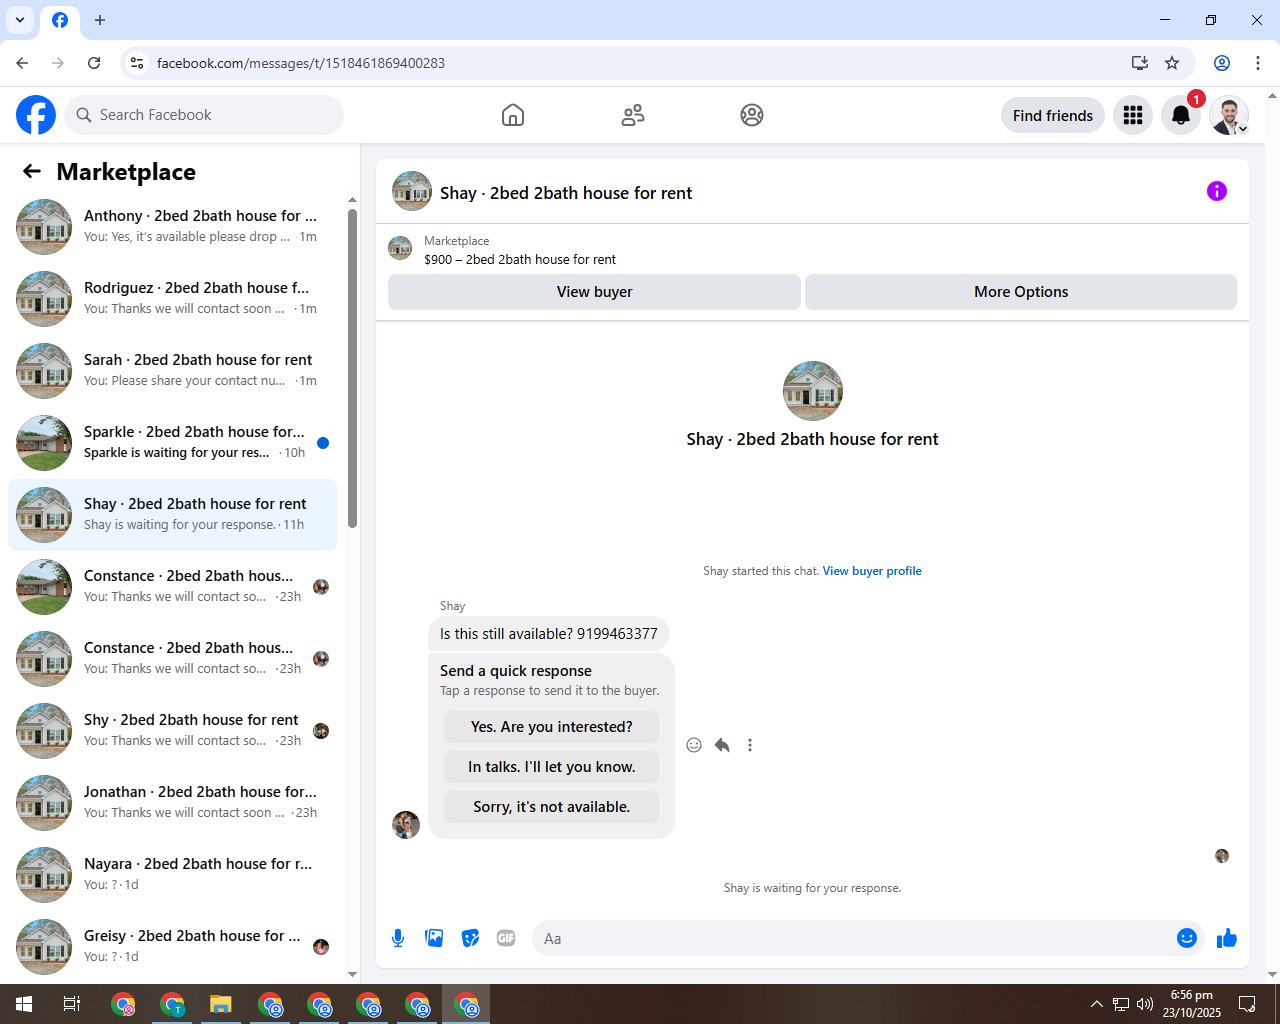Reply to message with arrow icon
Image resolution: width=1280 pixels, height=1024 pixels.
click(x=722, y=745)
